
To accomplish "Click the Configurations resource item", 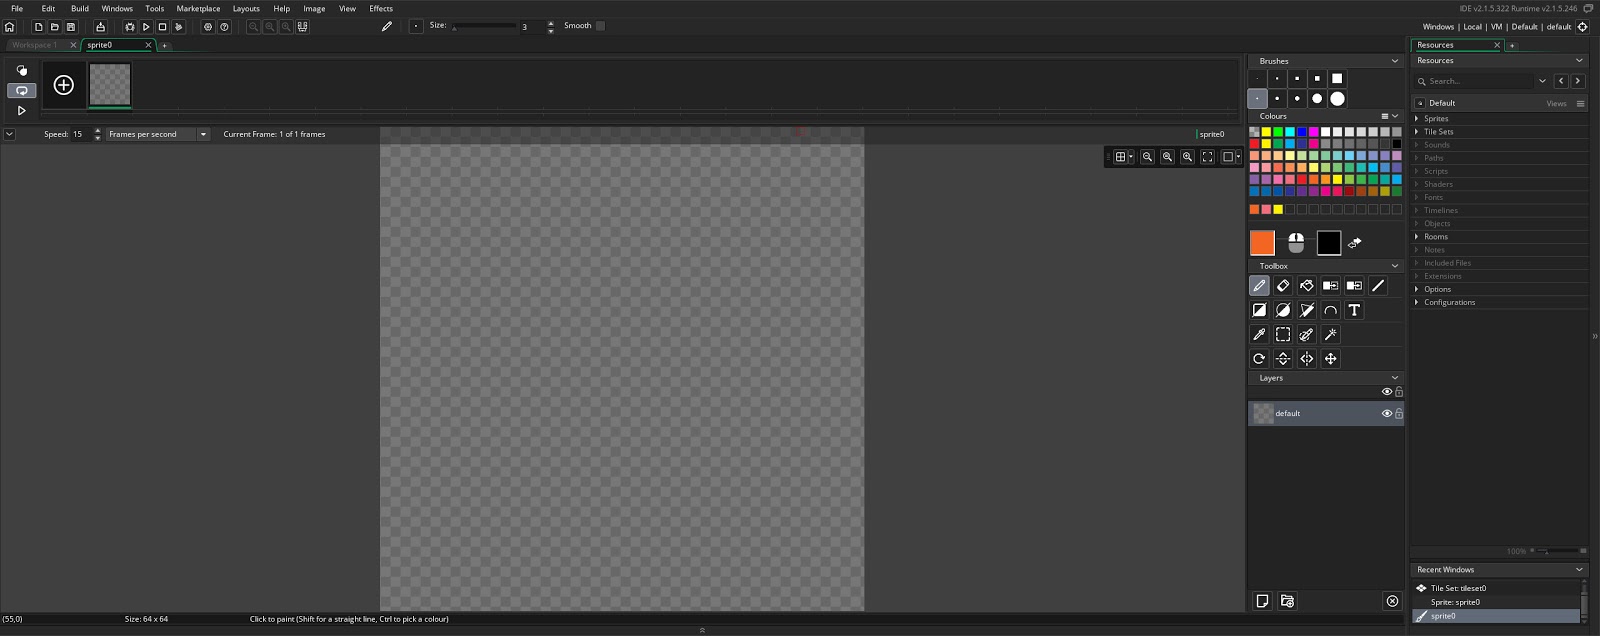I will [1450, 302].
